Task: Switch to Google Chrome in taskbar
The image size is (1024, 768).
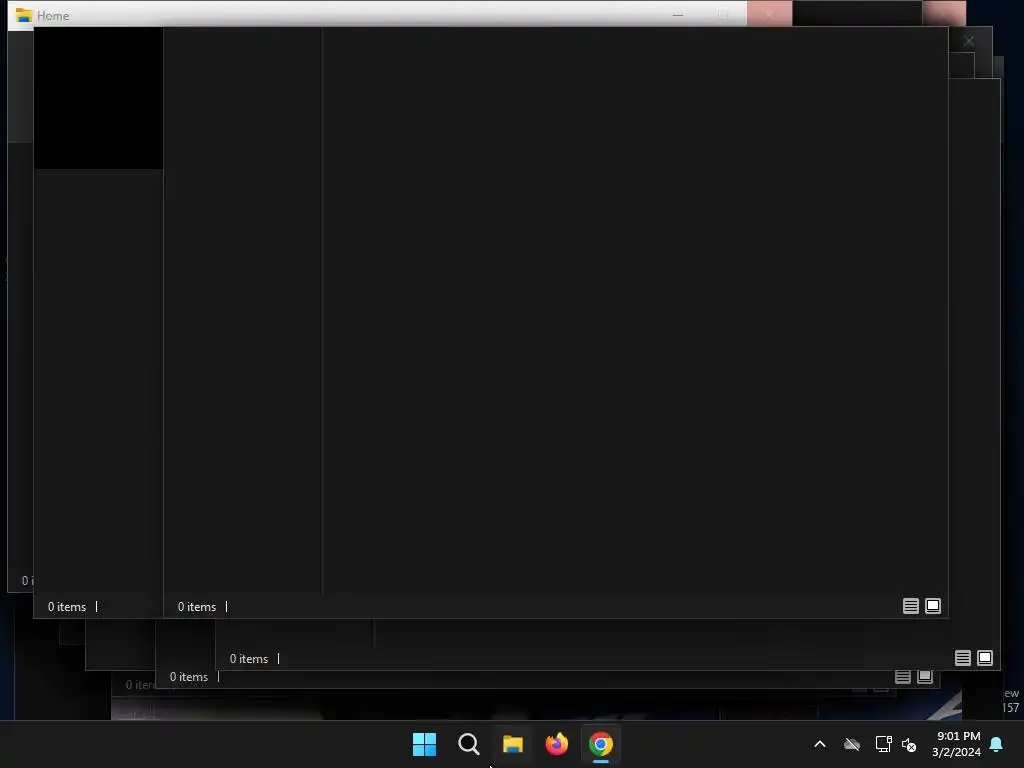Action: tap(601, 744)
